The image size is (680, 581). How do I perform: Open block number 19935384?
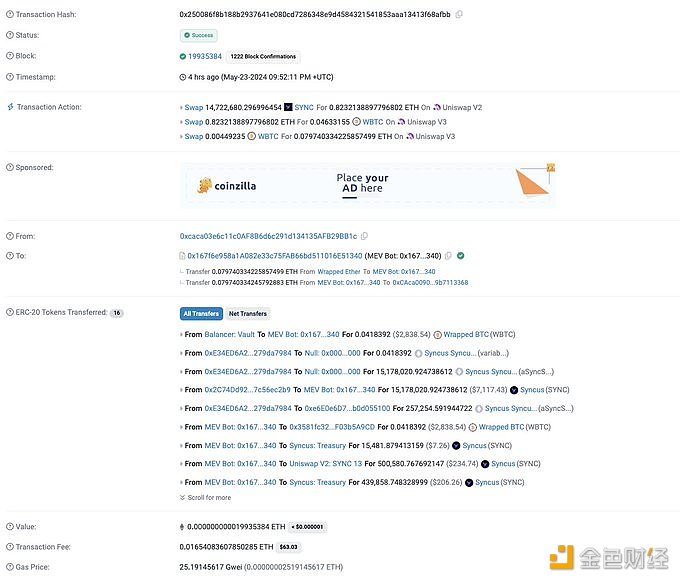205,56
